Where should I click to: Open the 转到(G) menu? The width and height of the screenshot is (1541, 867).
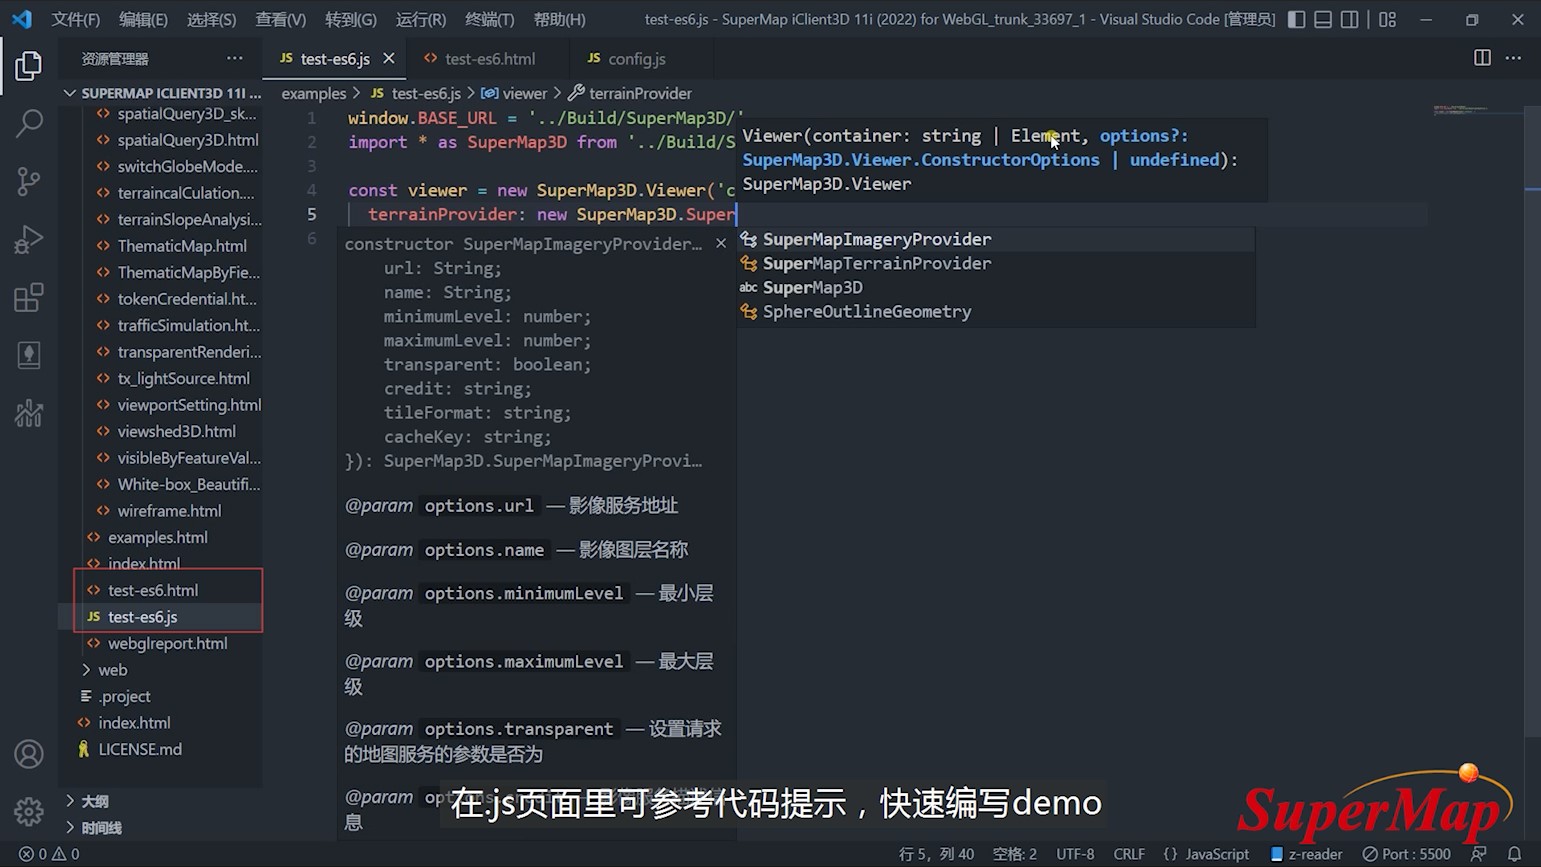point(350,19)
